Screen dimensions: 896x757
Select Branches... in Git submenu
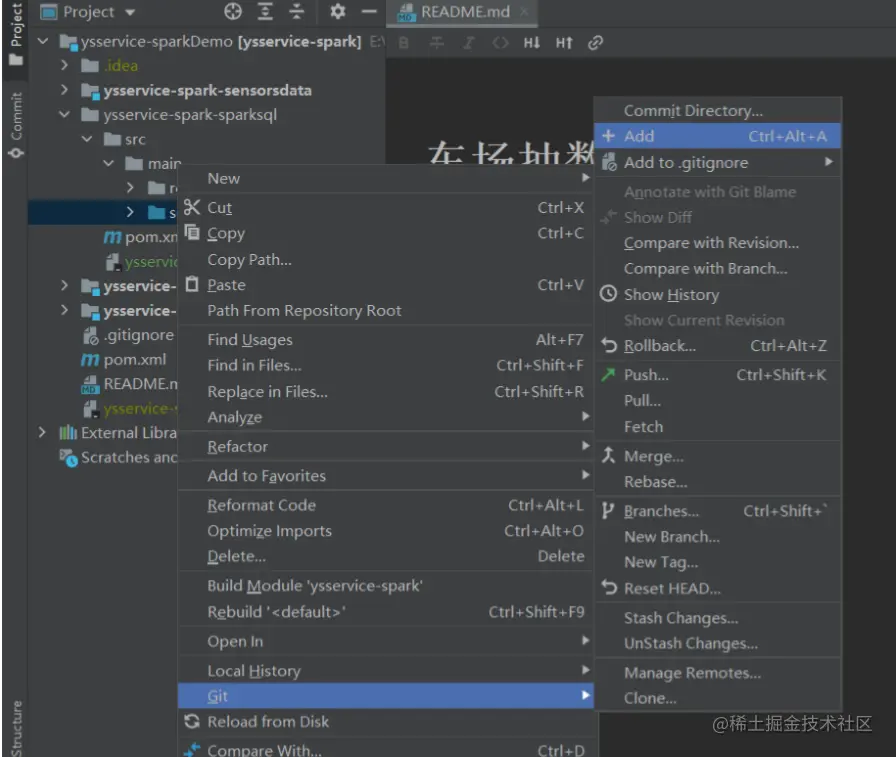718,511
